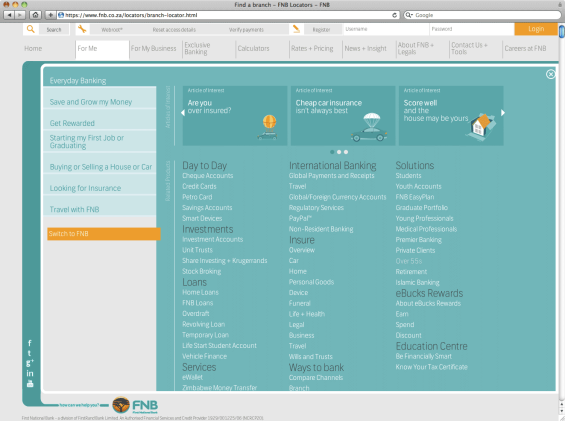
Task: Open 'Cheap car insurance' article card
Action: [x=343, y=116]
